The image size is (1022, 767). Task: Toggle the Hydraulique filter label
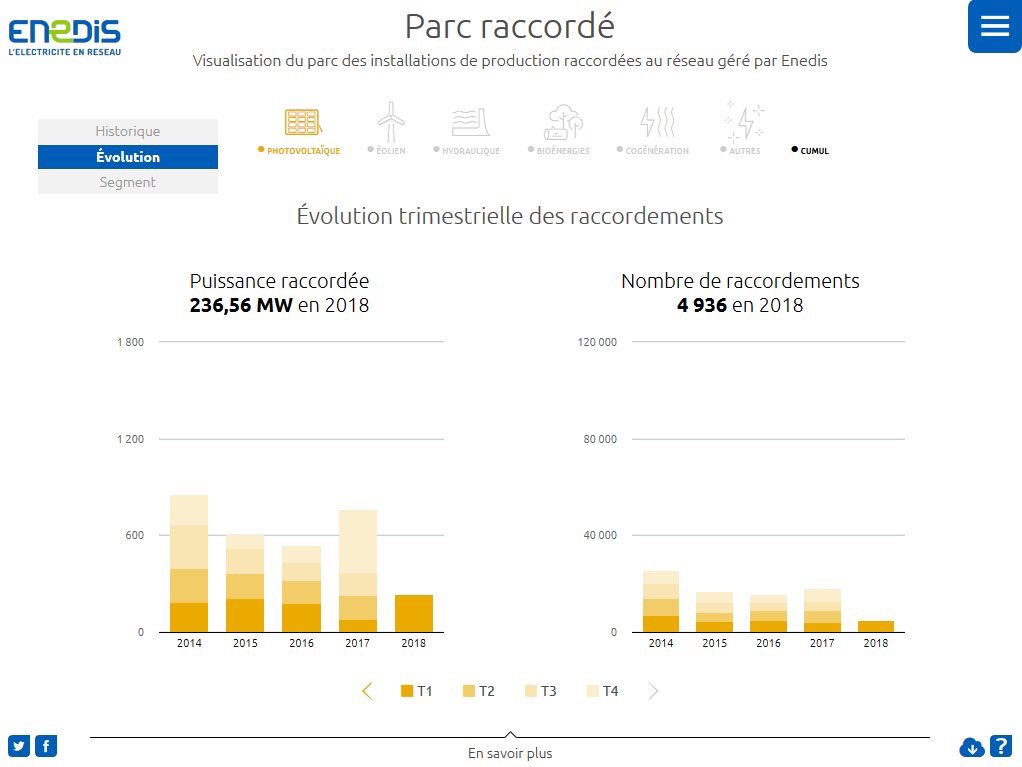point(467,151)
